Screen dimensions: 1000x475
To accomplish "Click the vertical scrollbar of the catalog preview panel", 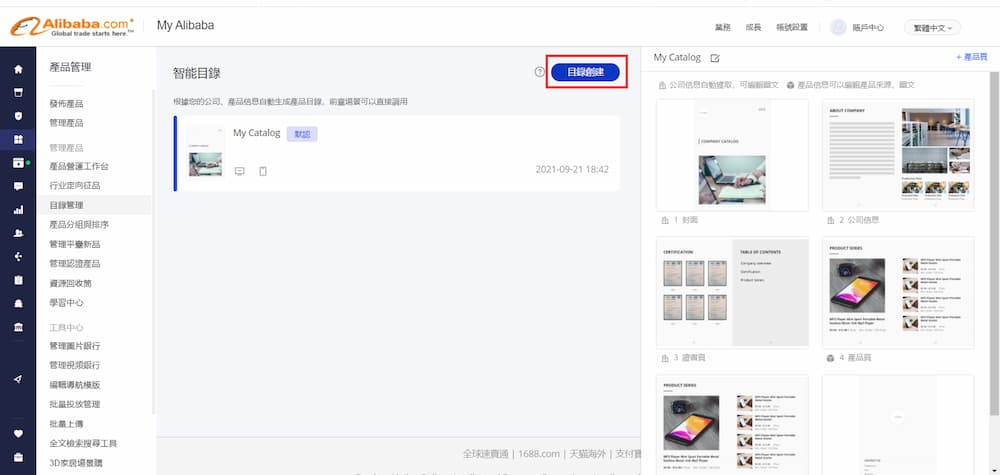I will (x=994, y=245).
